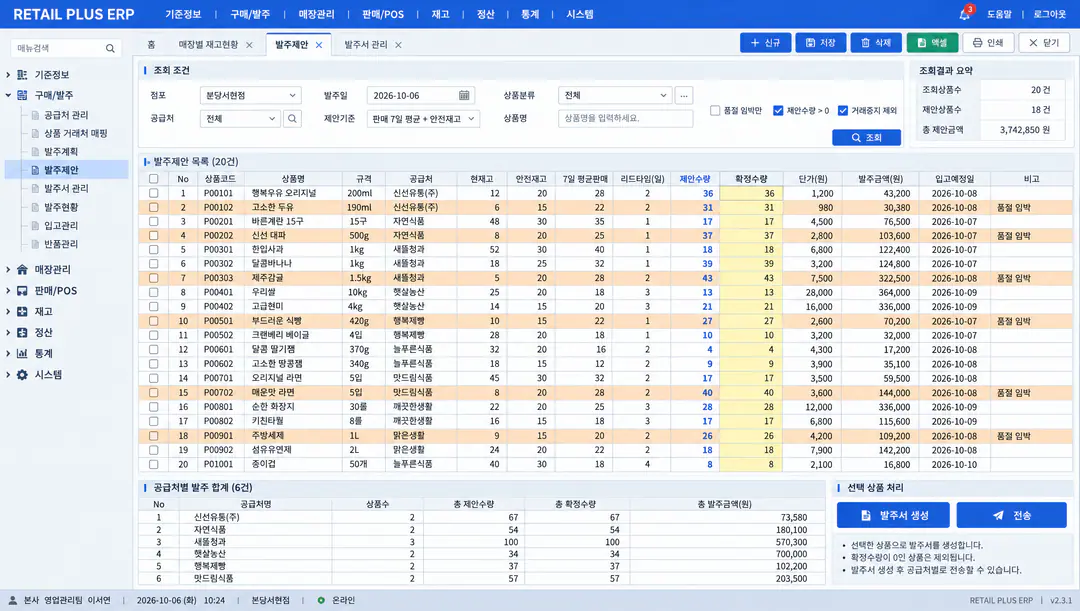Open the calendar picker for 발주일
1080x611 pixels.
464,96
